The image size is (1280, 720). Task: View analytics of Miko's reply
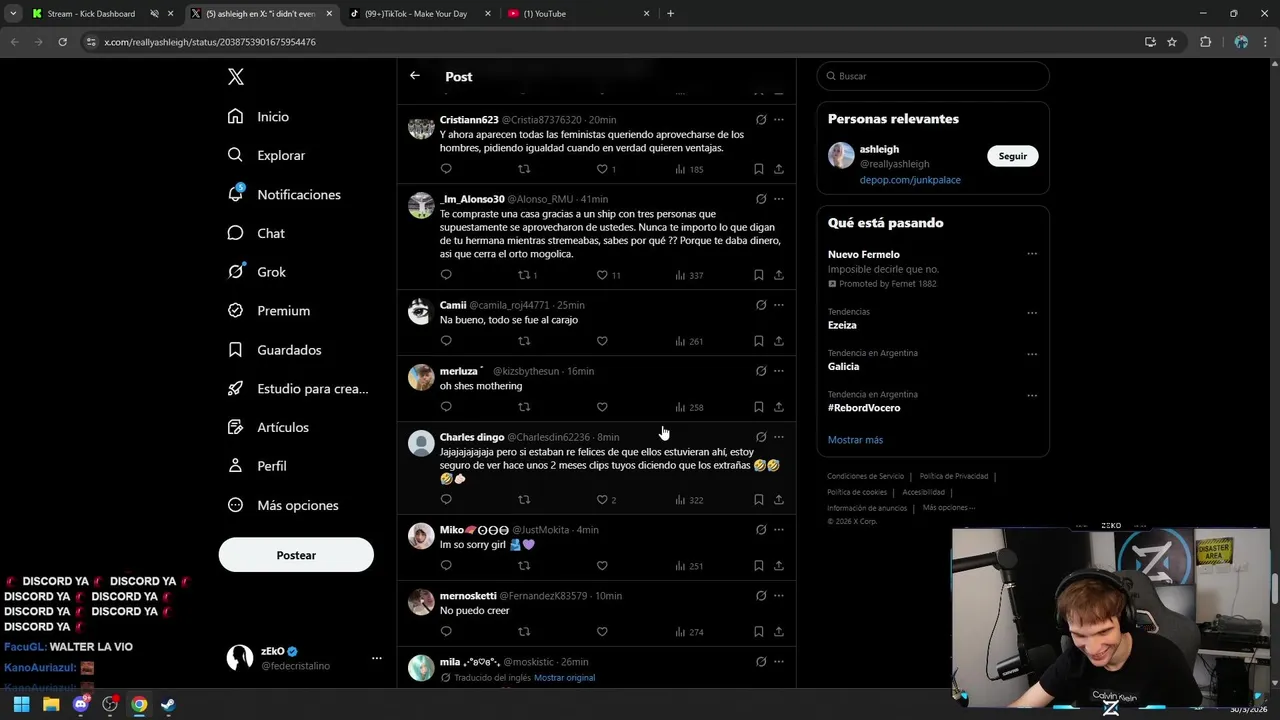tap(689, 566)
